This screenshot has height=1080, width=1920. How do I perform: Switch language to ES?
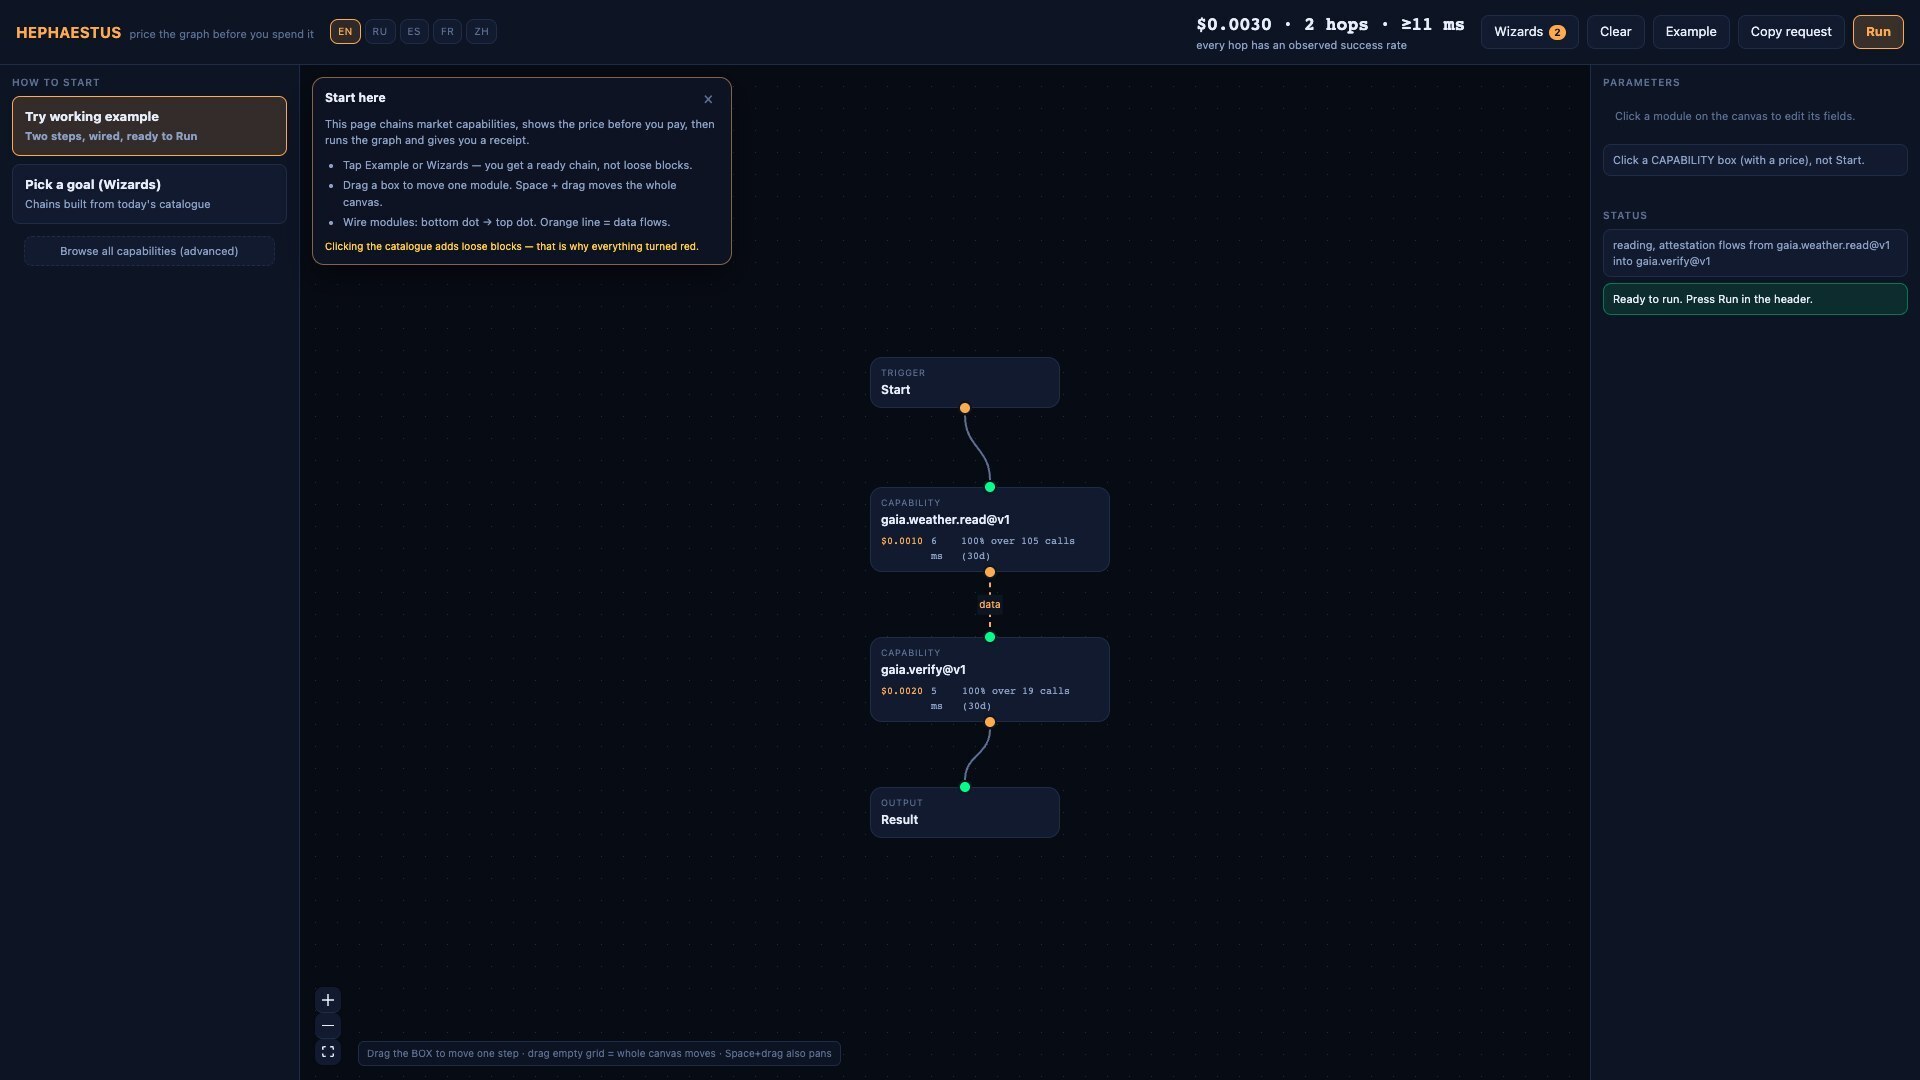[414, 32]
